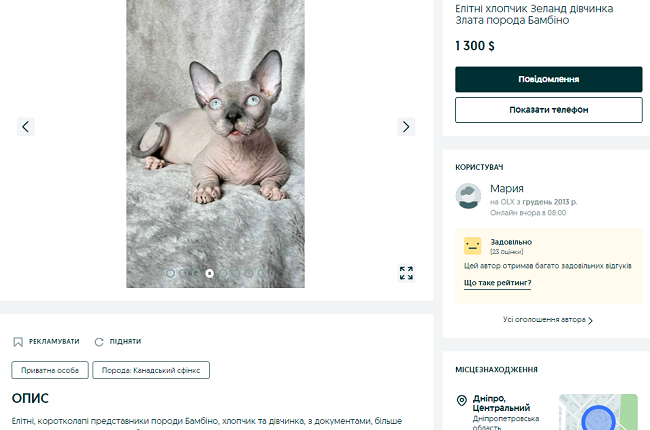Select the first photo carousel dot
Image resolution: width=650 pixels, height=430 pixels.
click(x=170, y=272)
